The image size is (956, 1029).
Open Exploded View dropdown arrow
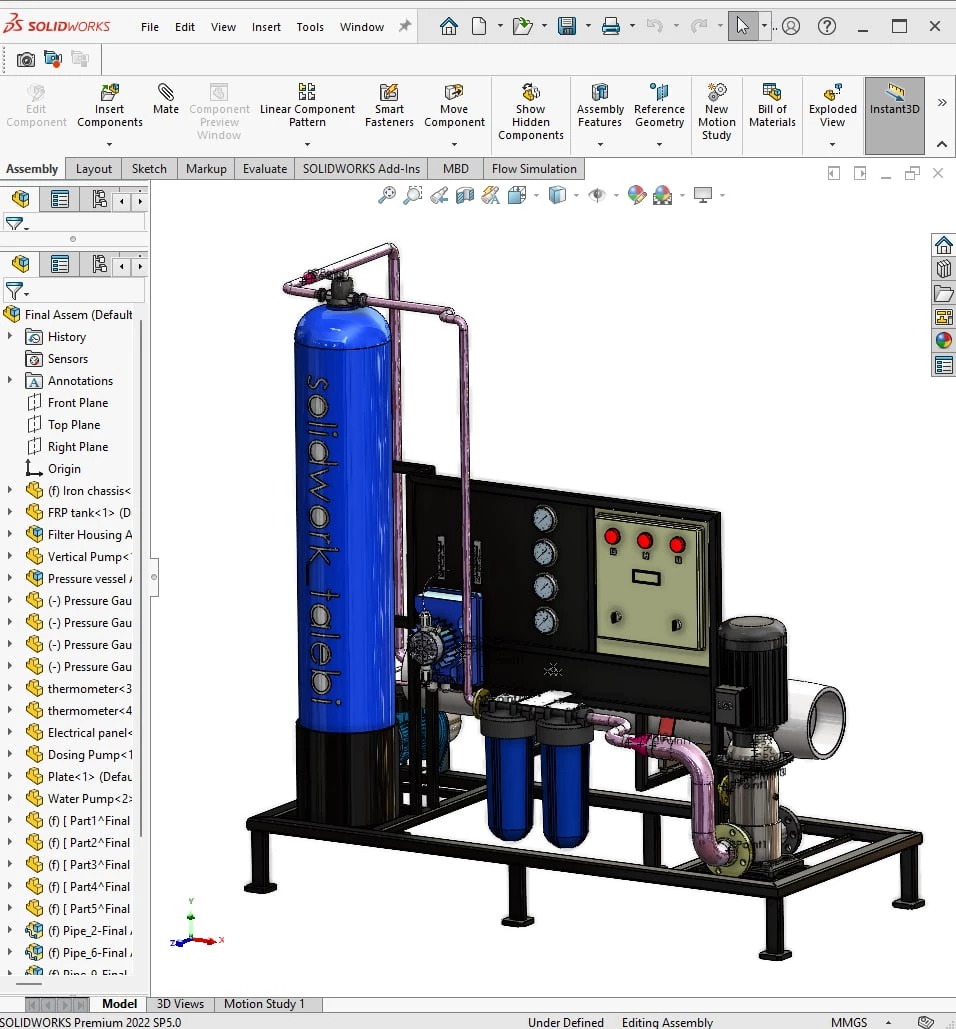(x=832, y=144)
